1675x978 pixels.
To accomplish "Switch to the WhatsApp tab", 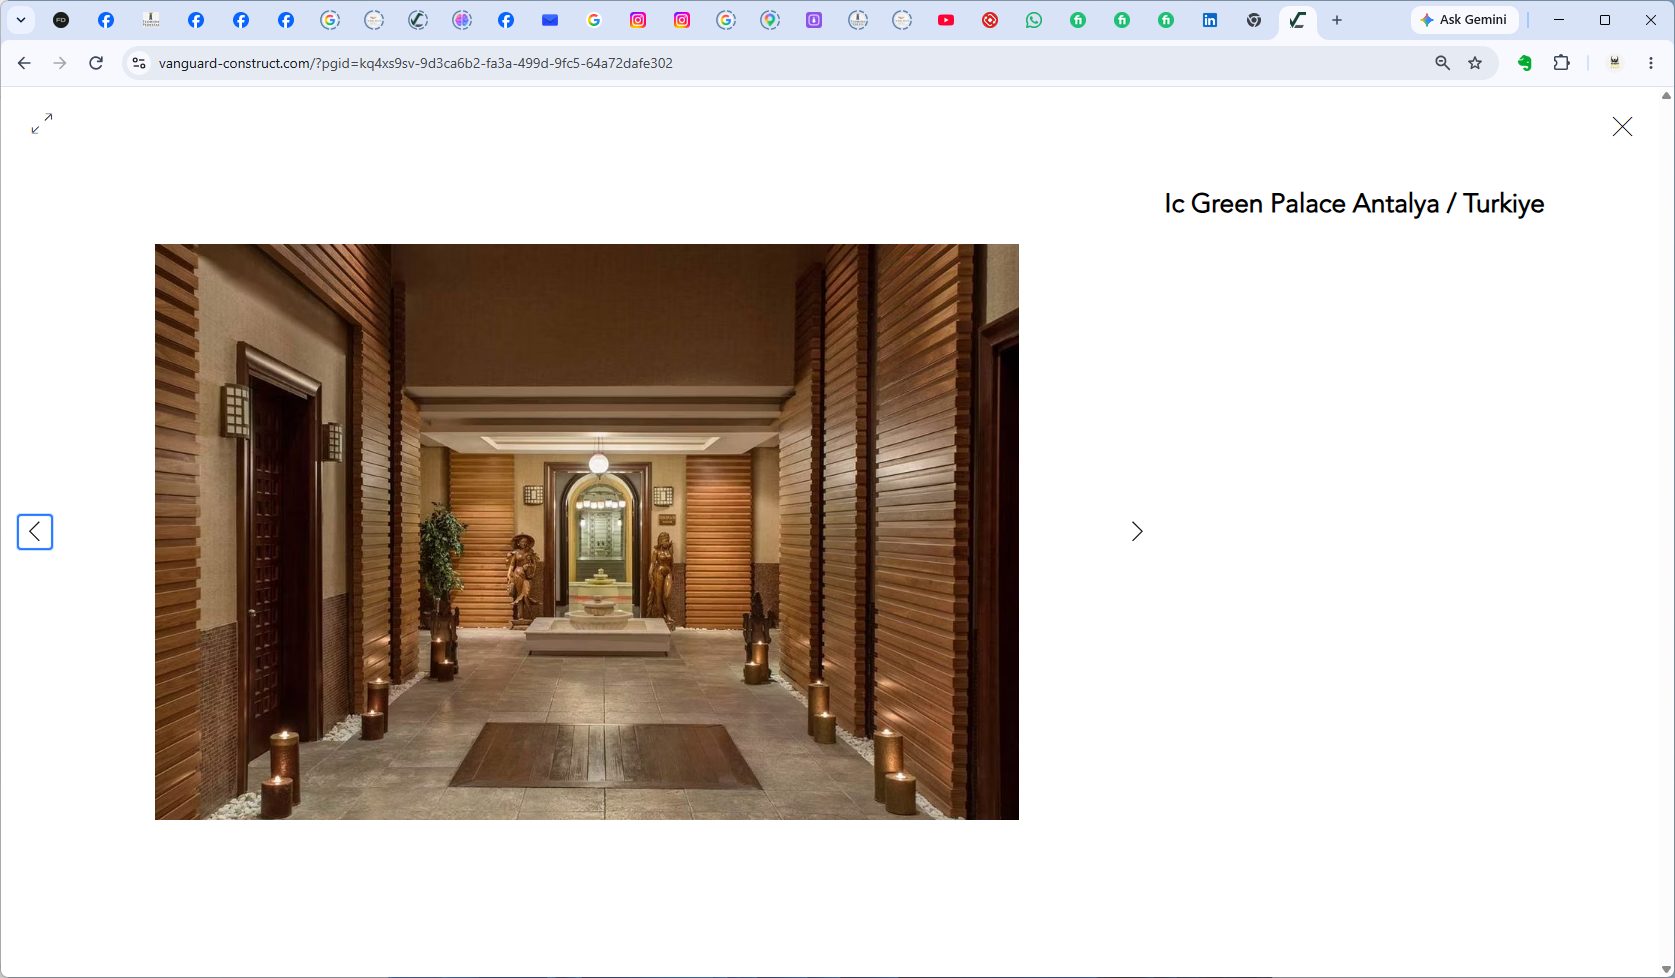I will [1034, 20].
